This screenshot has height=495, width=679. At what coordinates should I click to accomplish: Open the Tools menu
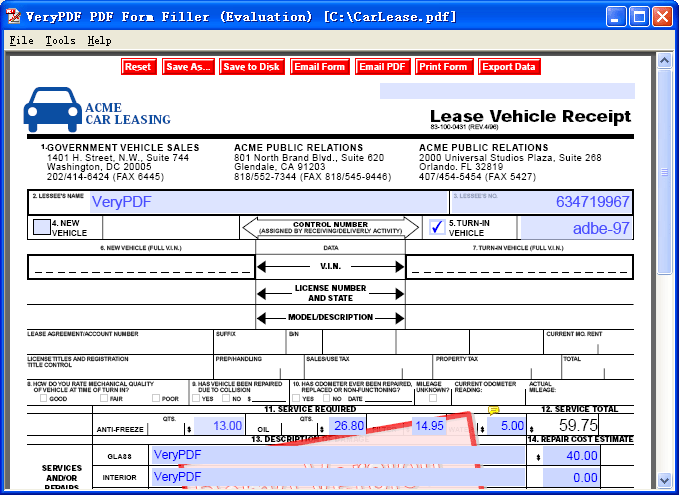[61, 41]
